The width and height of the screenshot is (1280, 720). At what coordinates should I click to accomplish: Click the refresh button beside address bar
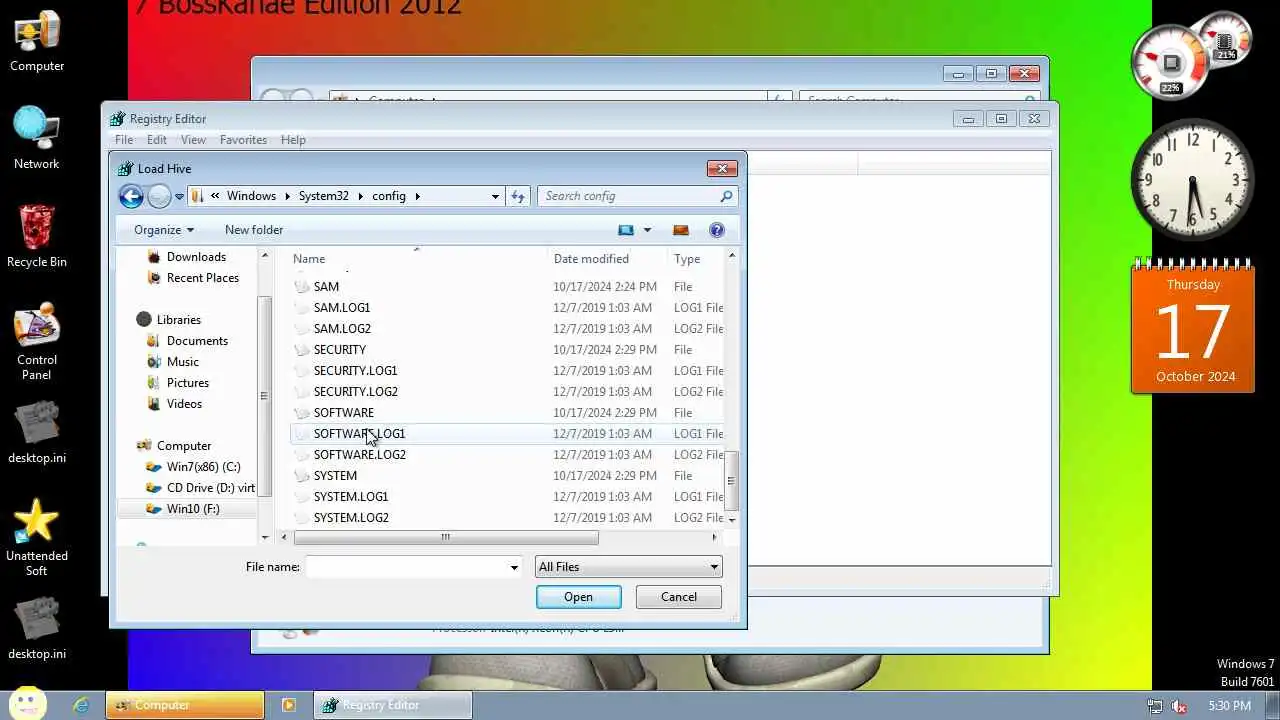click(518, 196)
